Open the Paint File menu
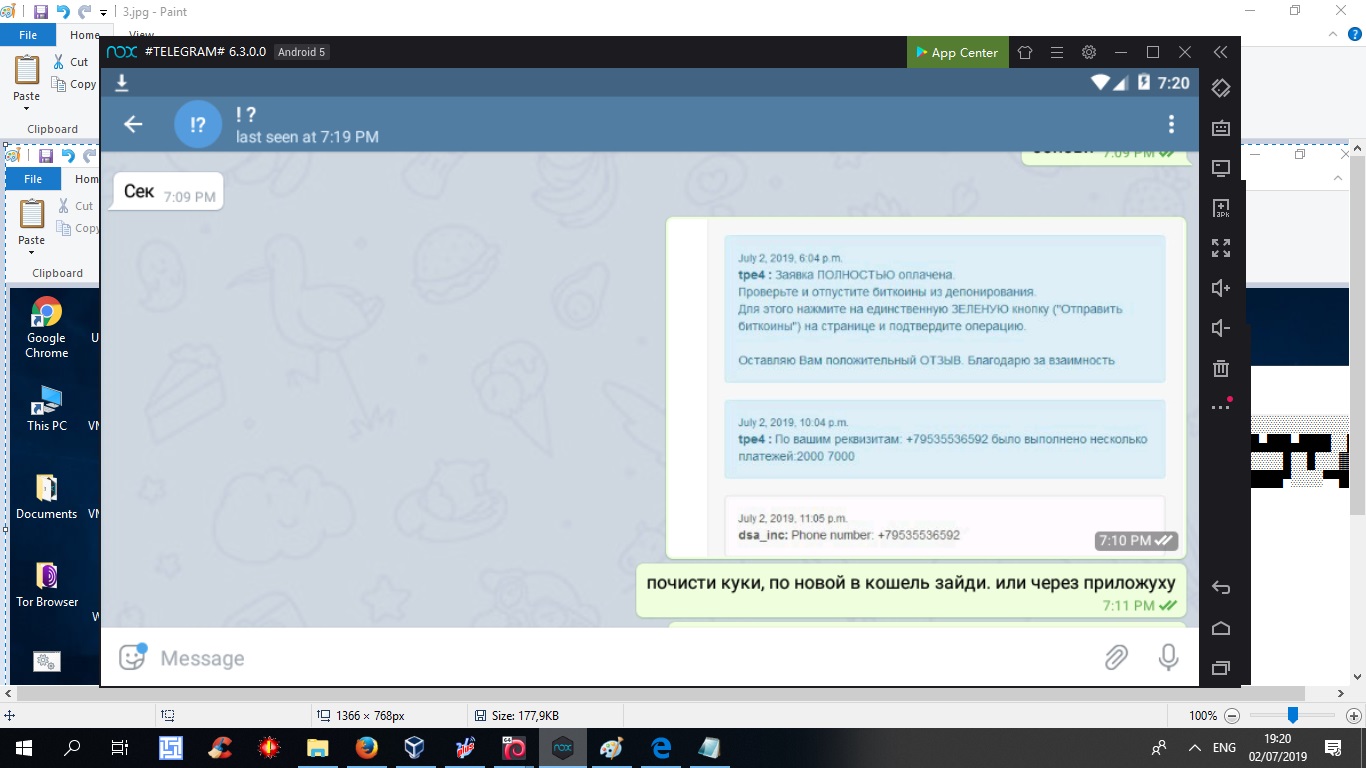The height and width of the screenshot is (768, 1366). click(x=28, y=35)
